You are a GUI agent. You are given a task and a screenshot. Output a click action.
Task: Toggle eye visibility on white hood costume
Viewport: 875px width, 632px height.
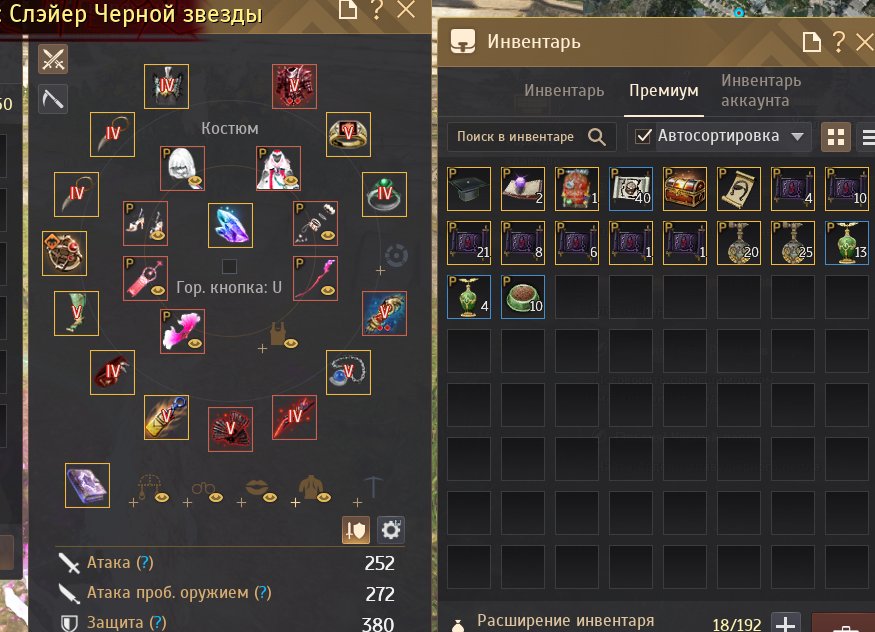tap(195, 181)
